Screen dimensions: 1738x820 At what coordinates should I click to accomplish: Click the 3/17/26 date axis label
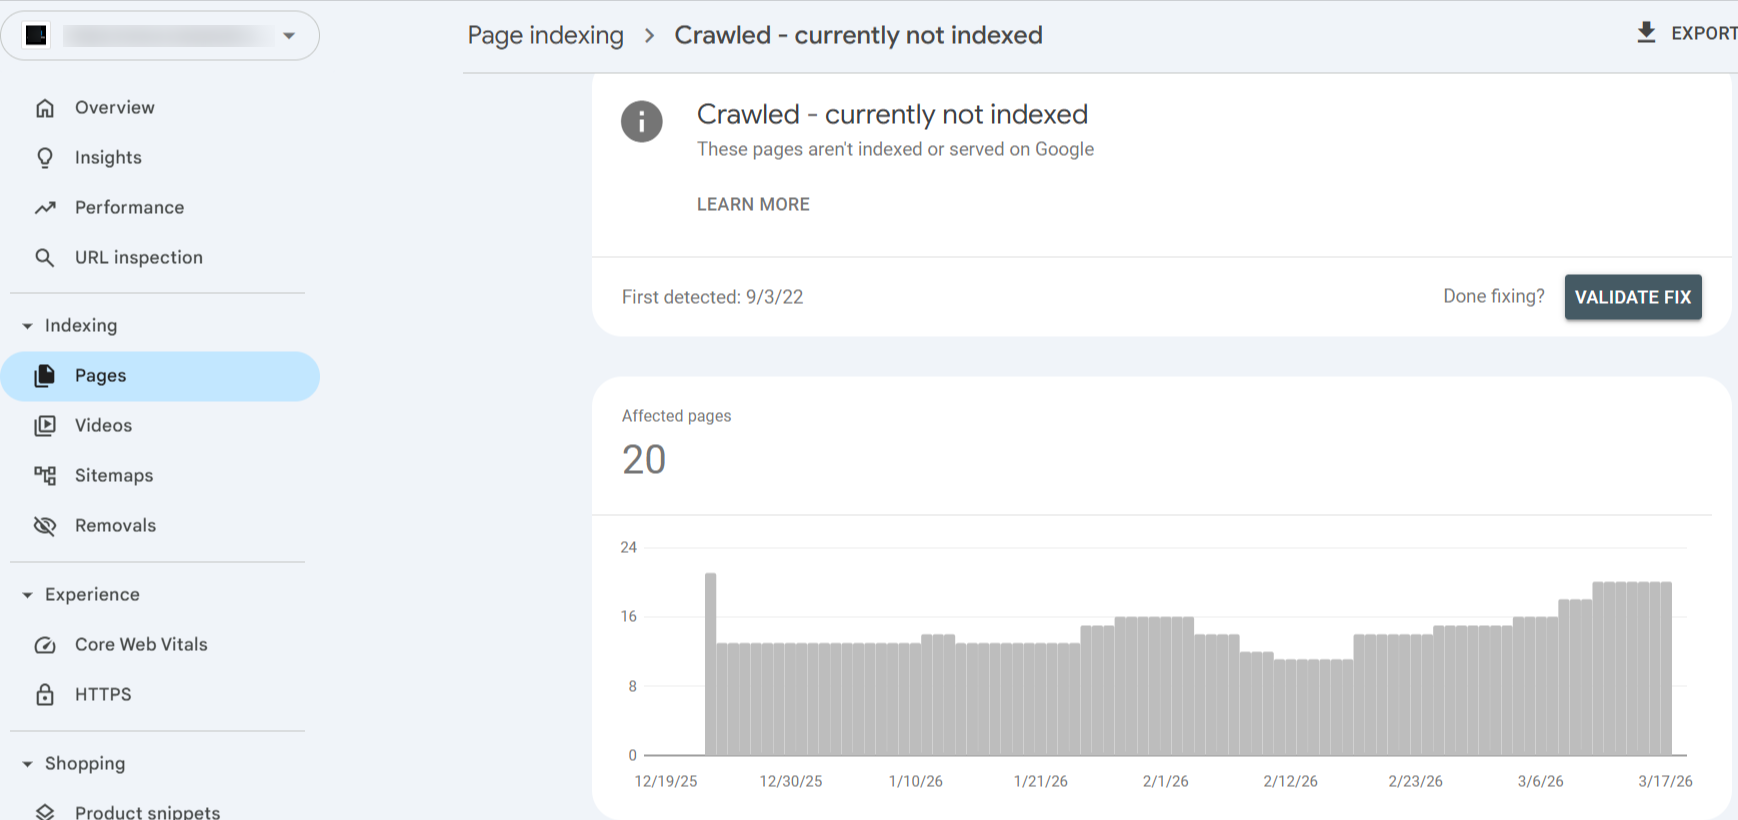click(x=1665, y=781)
